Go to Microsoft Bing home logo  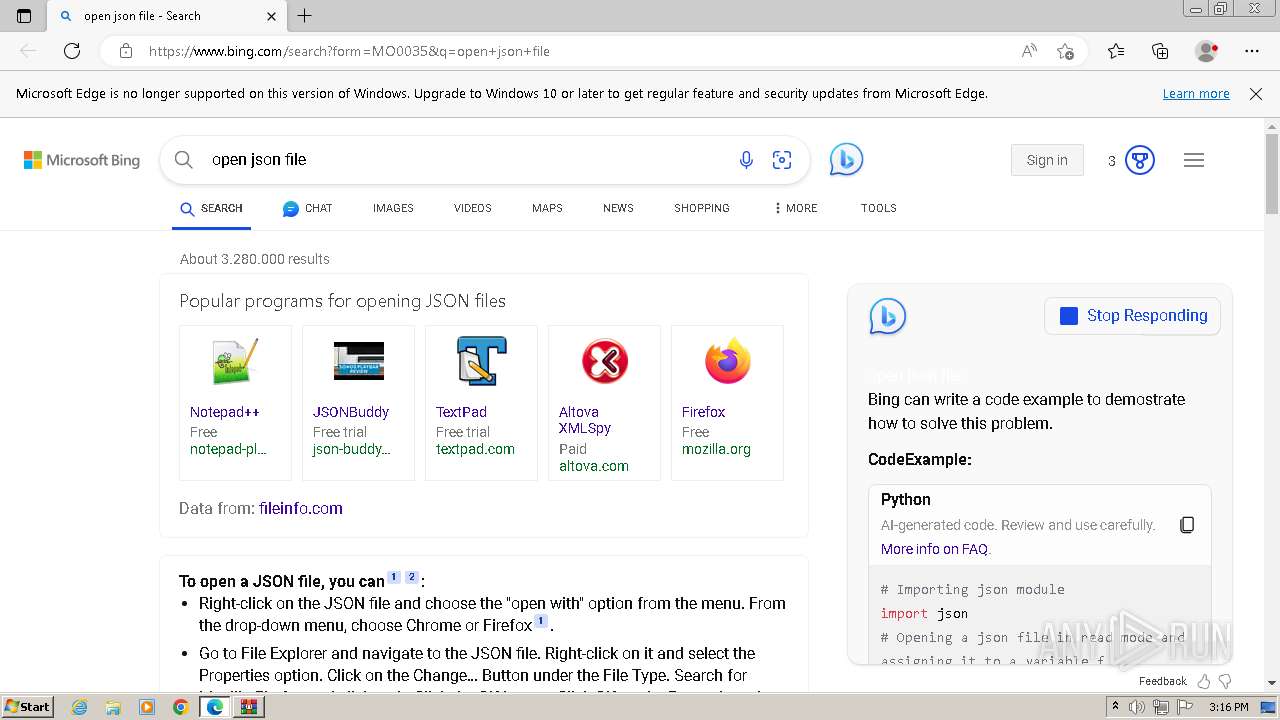coord(82,160)
